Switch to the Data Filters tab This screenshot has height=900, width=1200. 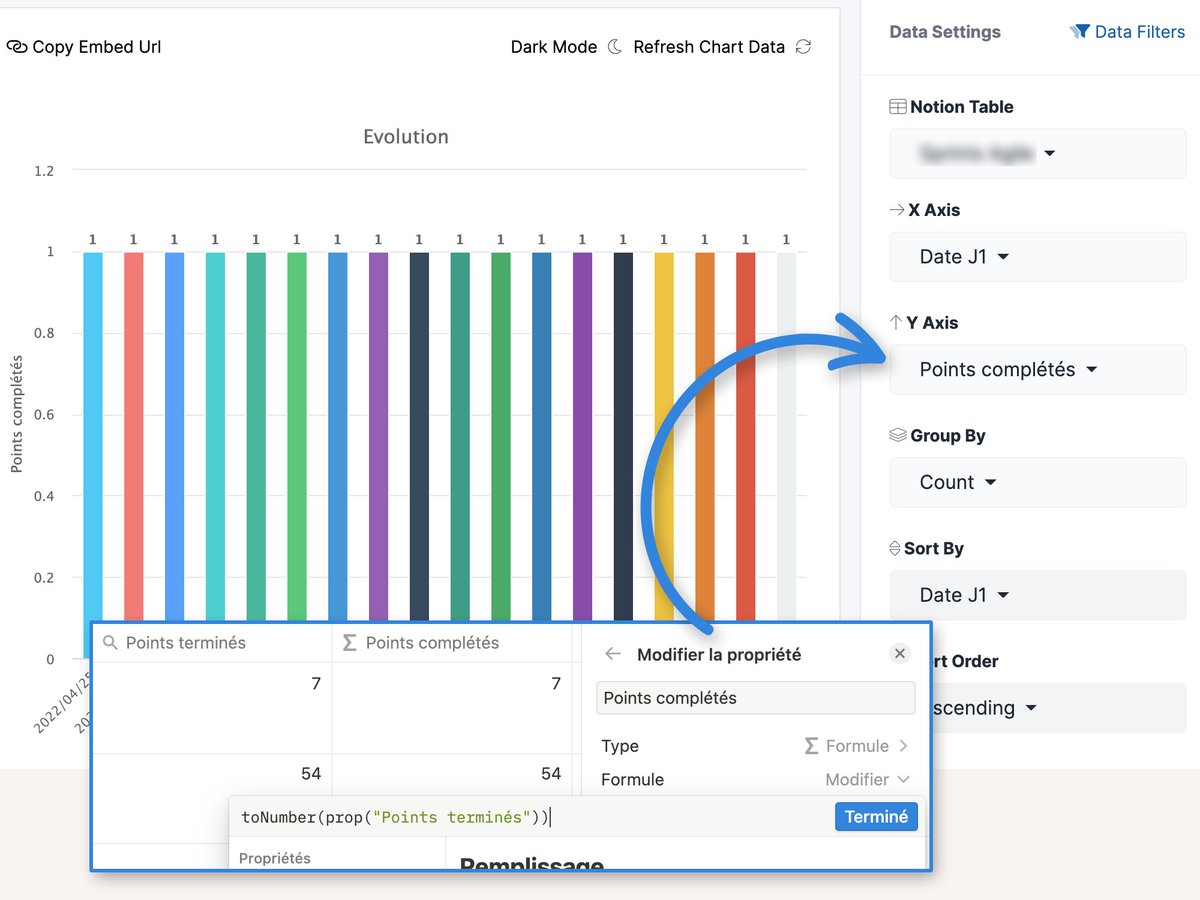click(1127, 32)
